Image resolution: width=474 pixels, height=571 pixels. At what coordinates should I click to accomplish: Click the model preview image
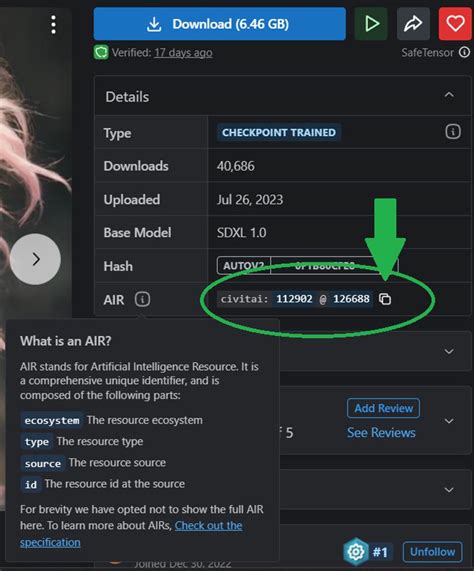[35, 164]
